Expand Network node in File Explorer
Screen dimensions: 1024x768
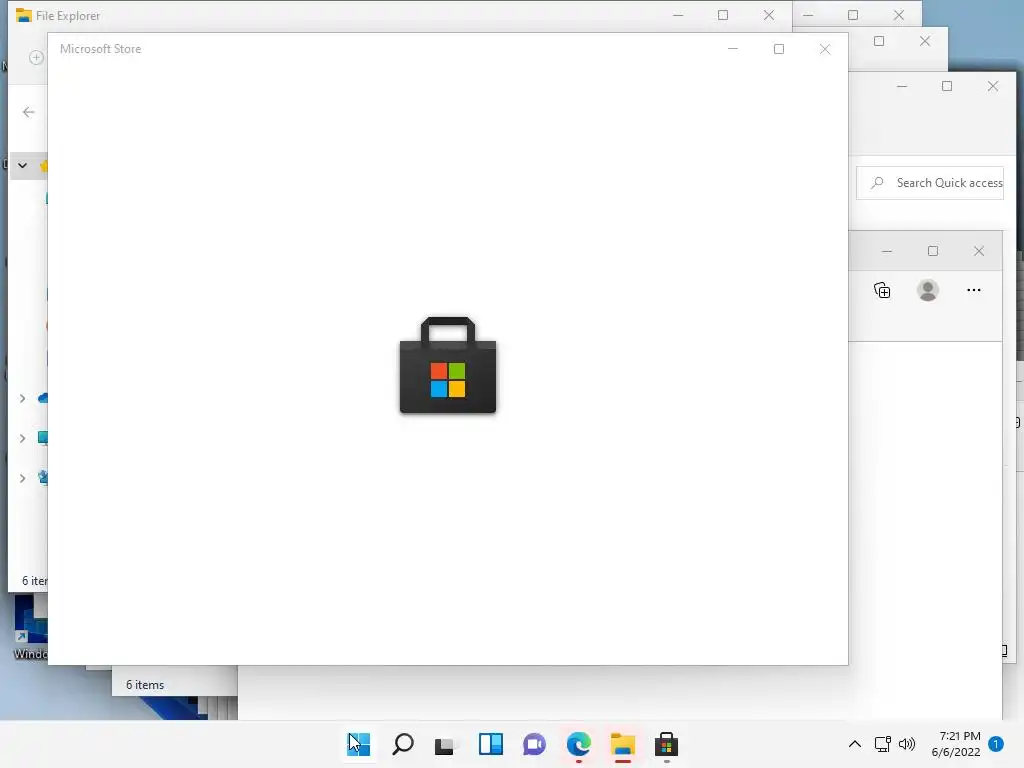point(22,479)
